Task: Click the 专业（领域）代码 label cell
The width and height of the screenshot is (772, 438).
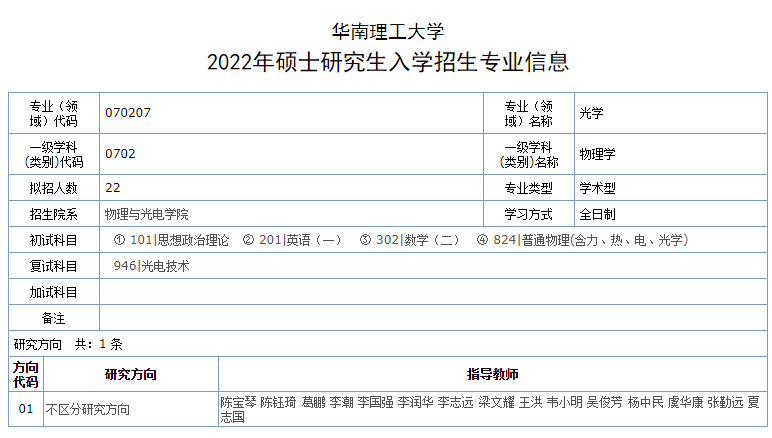Action: tap(54, 113)
